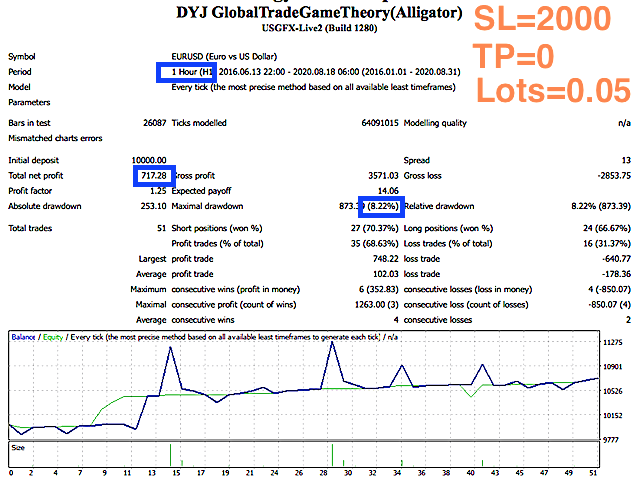The height and width of the screenshot is (480, 640).
Task: Click the Average profit trade value 102.03
Action: (385, 274)
